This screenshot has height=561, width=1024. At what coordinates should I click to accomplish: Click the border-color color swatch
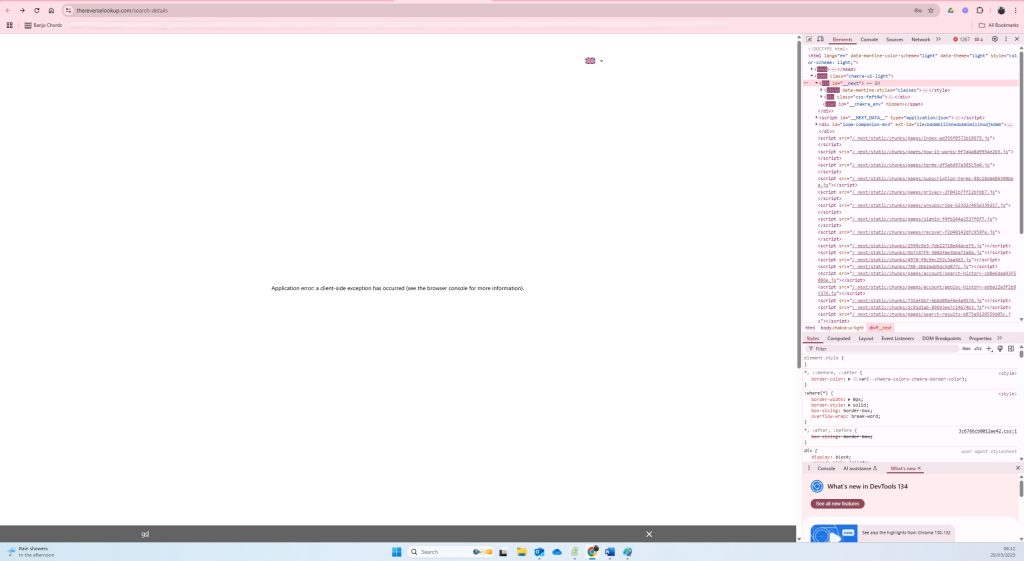(x=855, y=379)
